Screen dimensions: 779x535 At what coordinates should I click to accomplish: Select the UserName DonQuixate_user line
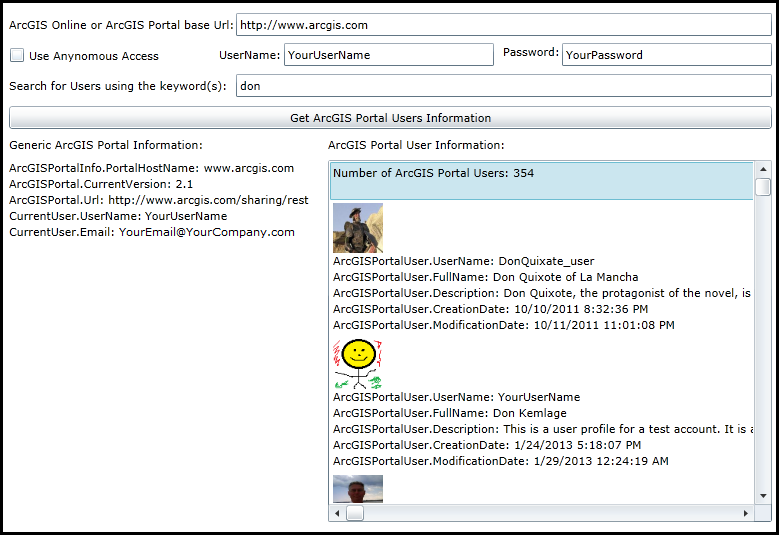coord(464,261)
